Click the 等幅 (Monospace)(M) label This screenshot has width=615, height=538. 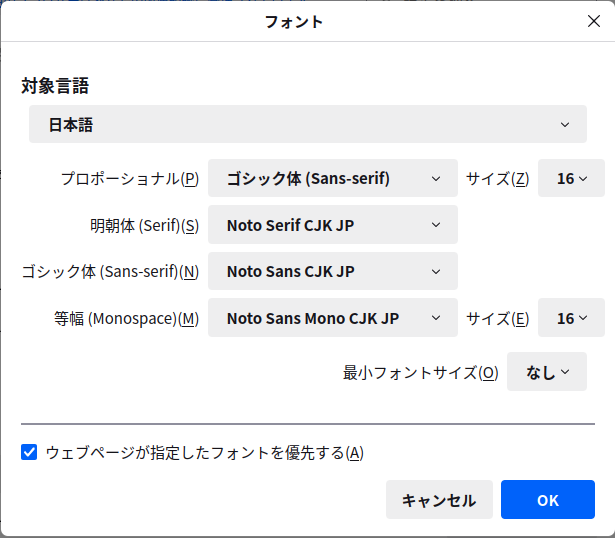click(126, 319)
